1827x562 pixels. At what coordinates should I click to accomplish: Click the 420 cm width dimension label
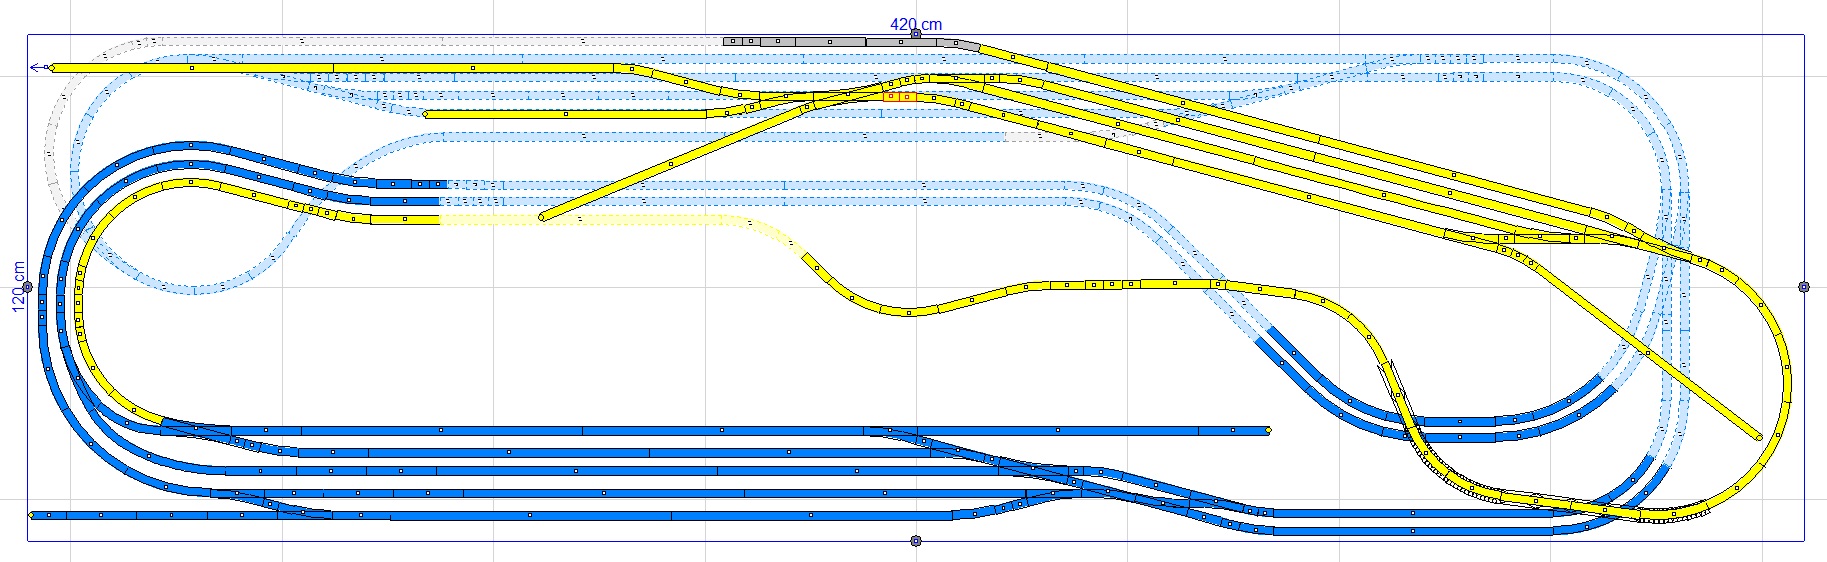tap(916, 24)
